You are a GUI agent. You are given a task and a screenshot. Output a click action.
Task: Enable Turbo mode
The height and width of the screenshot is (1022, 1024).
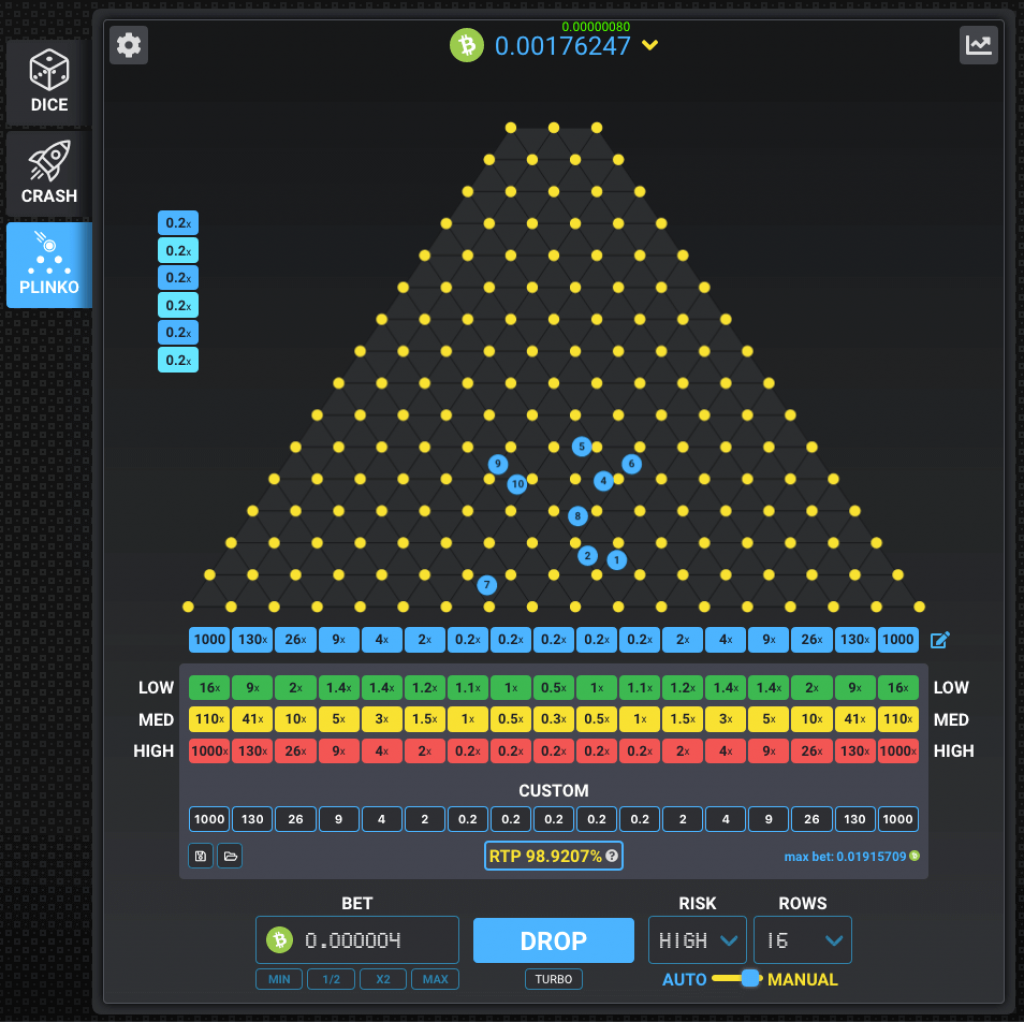click(553, 979)
